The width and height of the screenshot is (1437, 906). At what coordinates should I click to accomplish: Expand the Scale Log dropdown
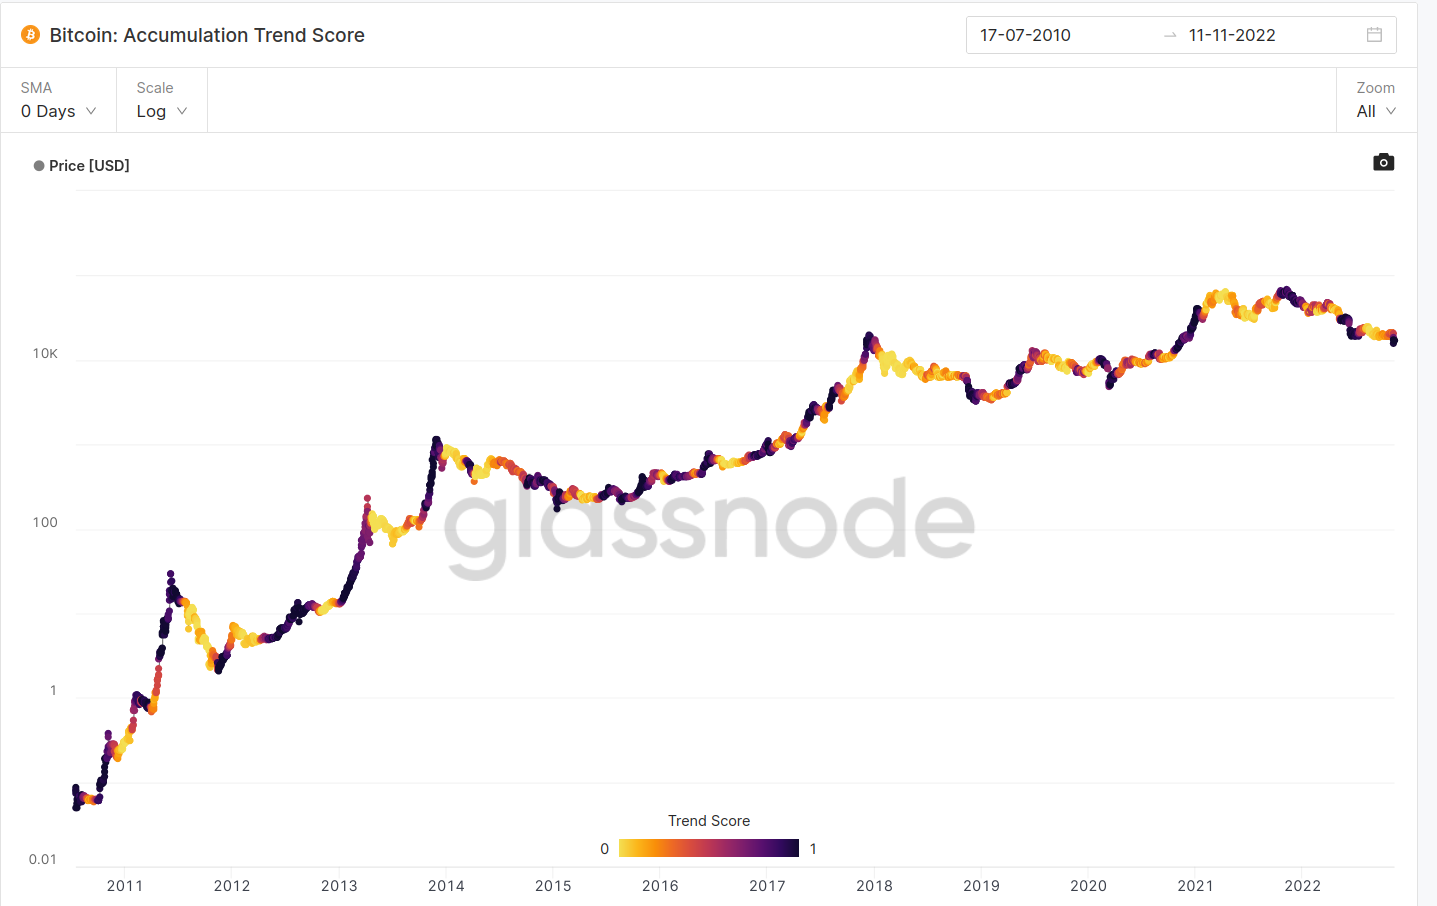click(x=161, y=111)
